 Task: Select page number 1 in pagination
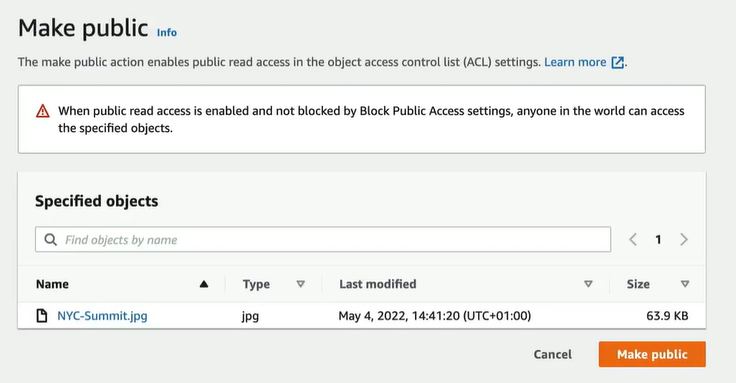[x=658, y=240]
